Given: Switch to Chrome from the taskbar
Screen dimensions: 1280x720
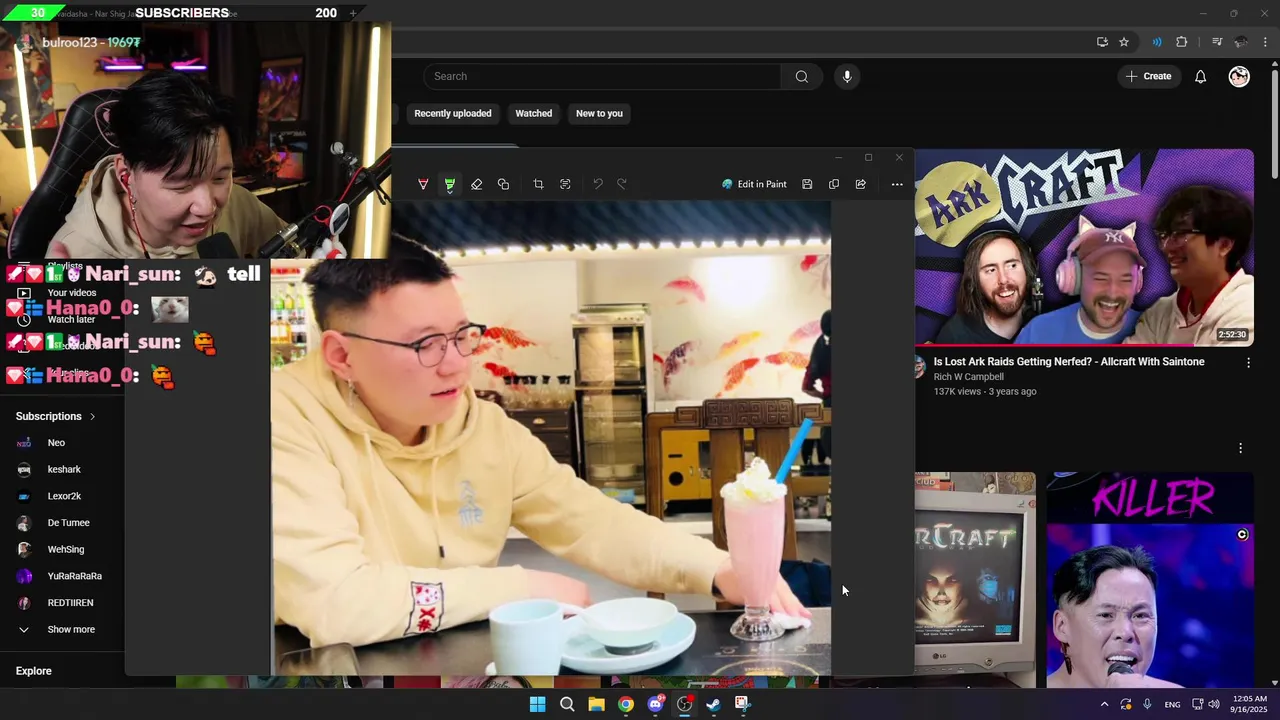Looking at the screenshot, I should tap(625, 704).
